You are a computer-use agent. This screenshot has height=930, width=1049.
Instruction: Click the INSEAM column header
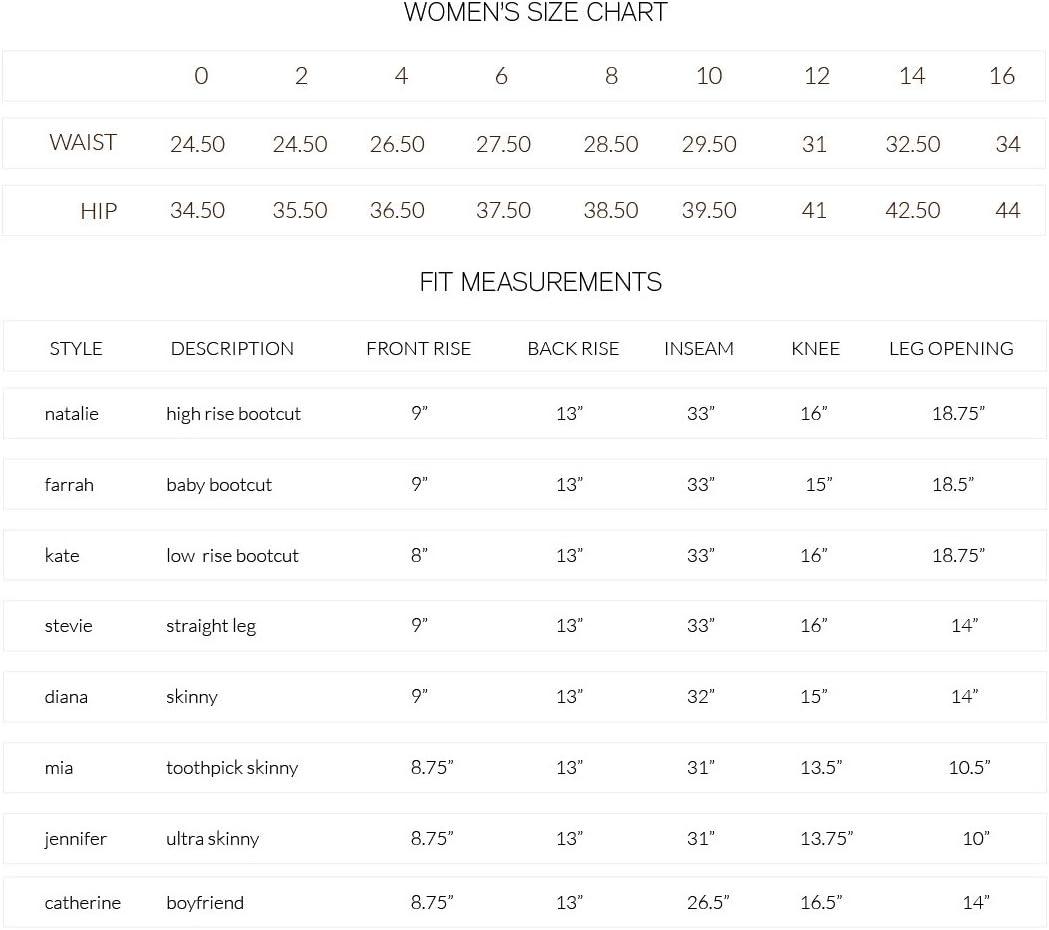click(x=698, y=348)
